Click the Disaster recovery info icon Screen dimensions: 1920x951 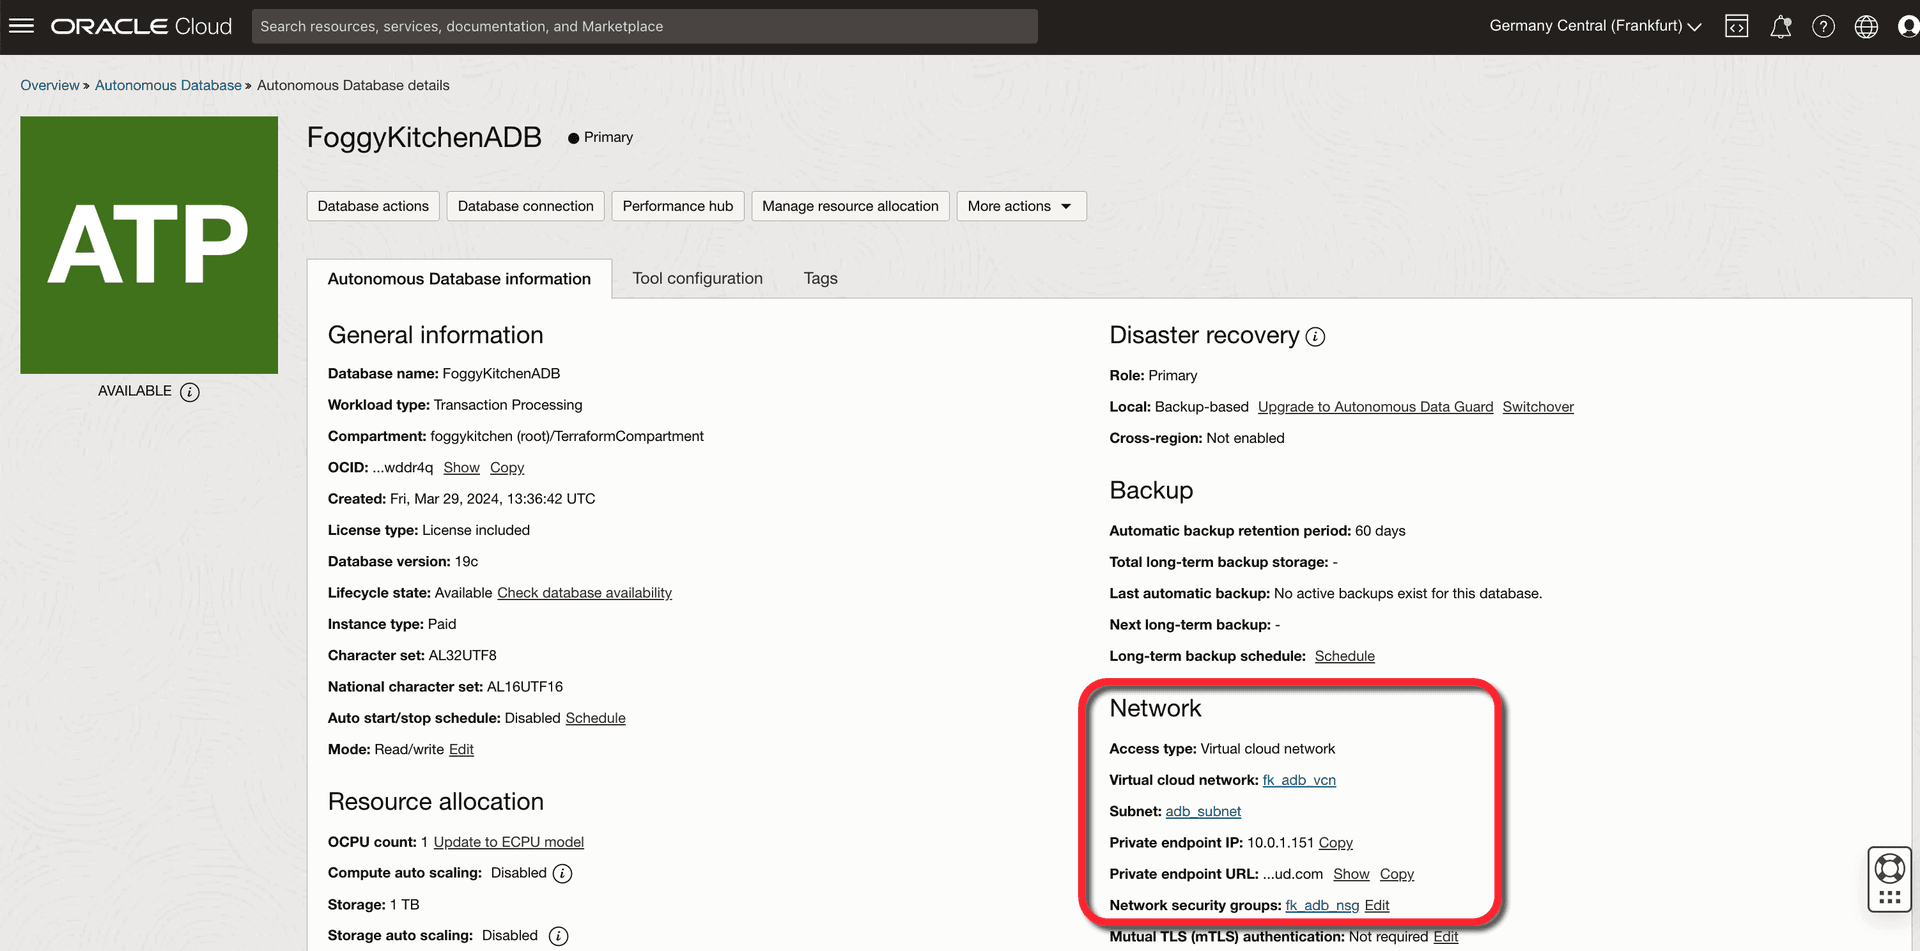tap(1316, 337)
